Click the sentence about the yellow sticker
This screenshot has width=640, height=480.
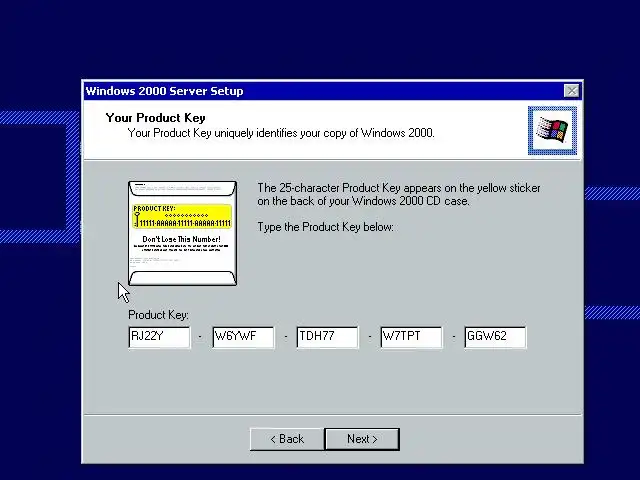399,194
